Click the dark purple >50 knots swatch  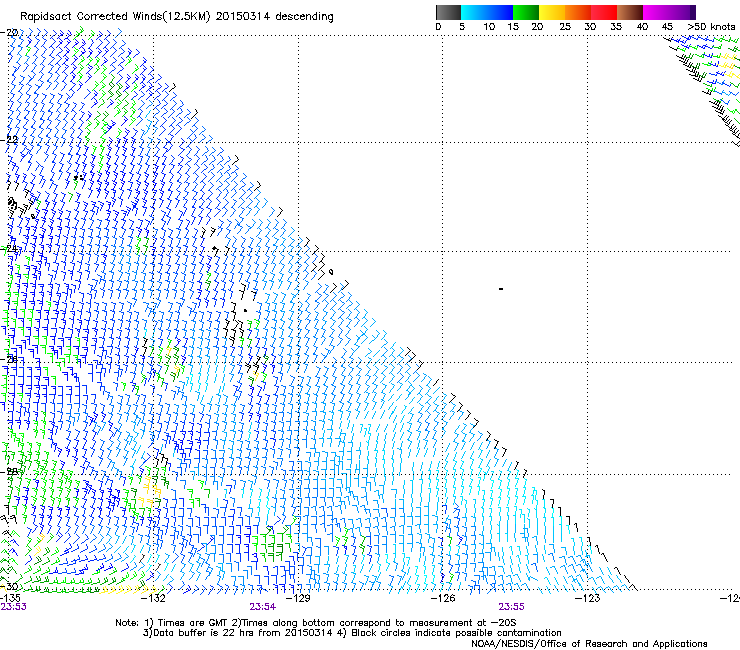pyautogui.click(x=693, y=12)
